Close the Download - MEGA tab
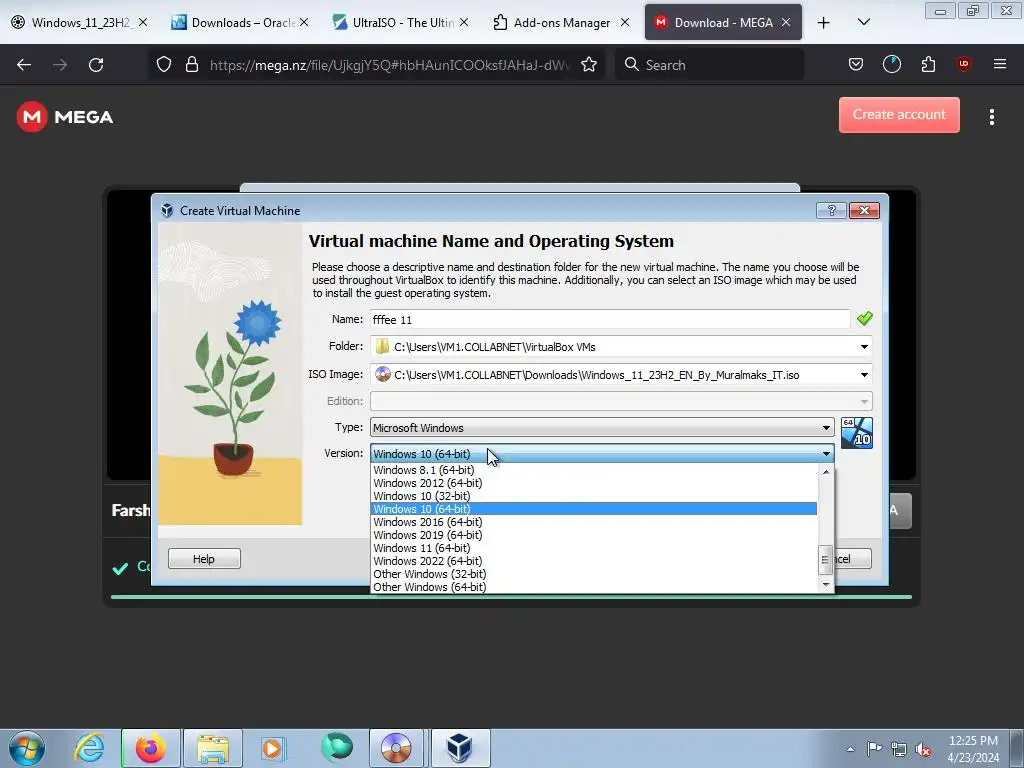 click(786, 23)
